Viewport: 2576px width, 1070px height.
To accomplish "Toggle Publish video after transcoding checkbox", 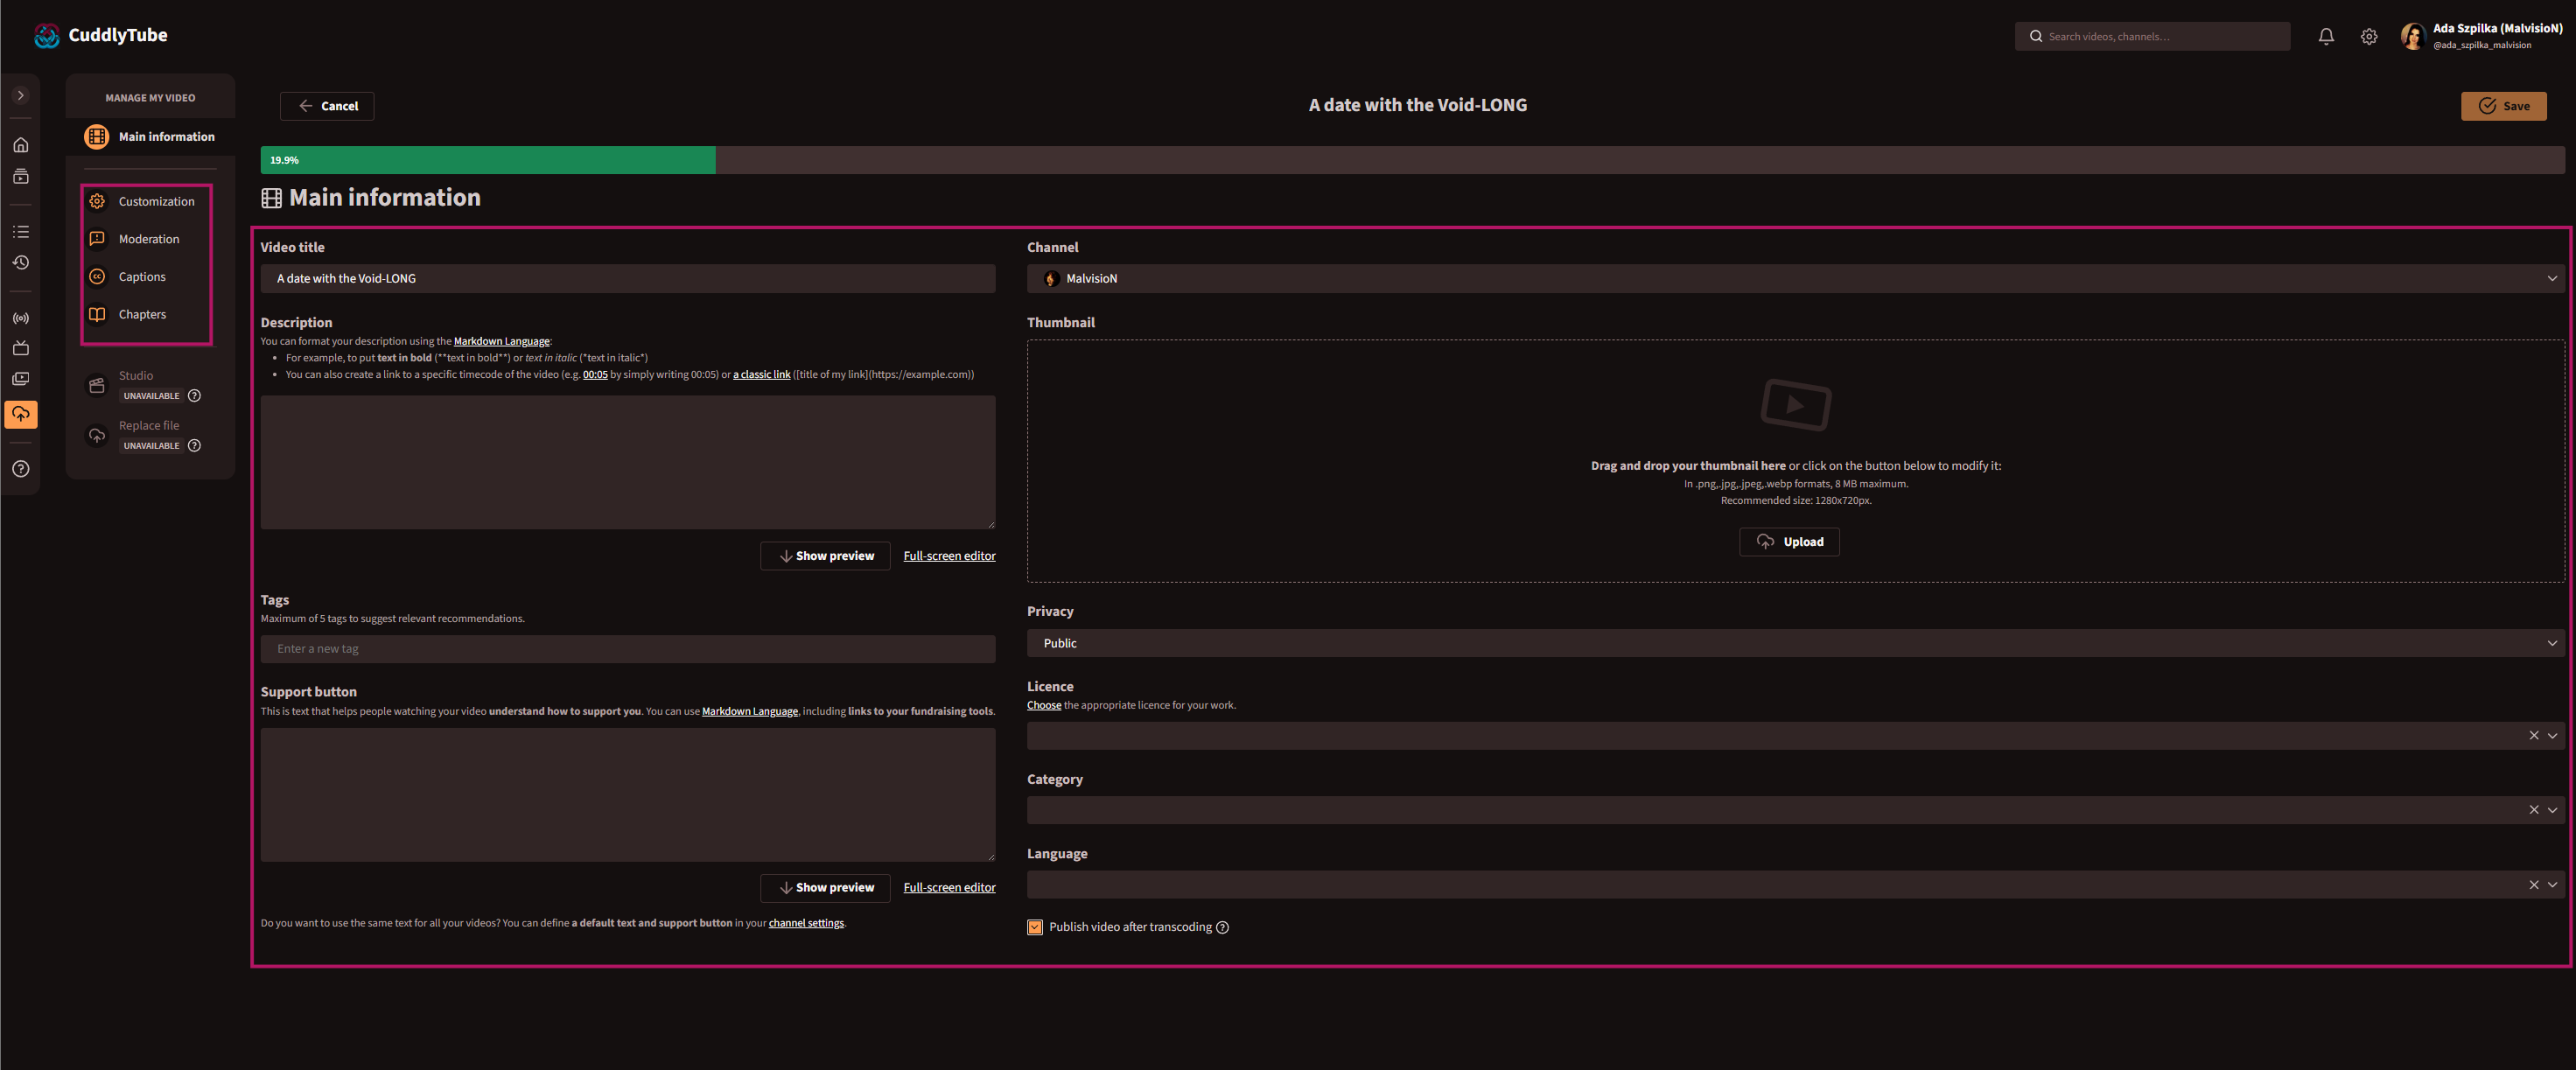I will coord(1035,927).
